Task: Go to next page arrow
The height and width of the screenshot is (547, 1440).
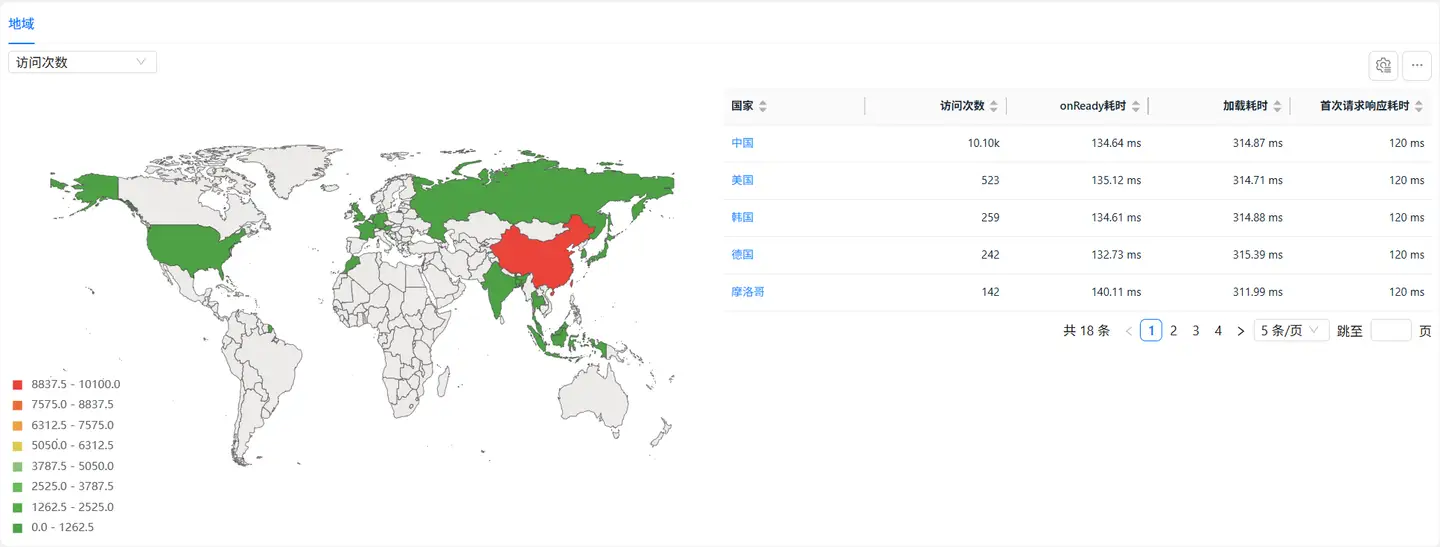Action: (x=1240, y=331)
